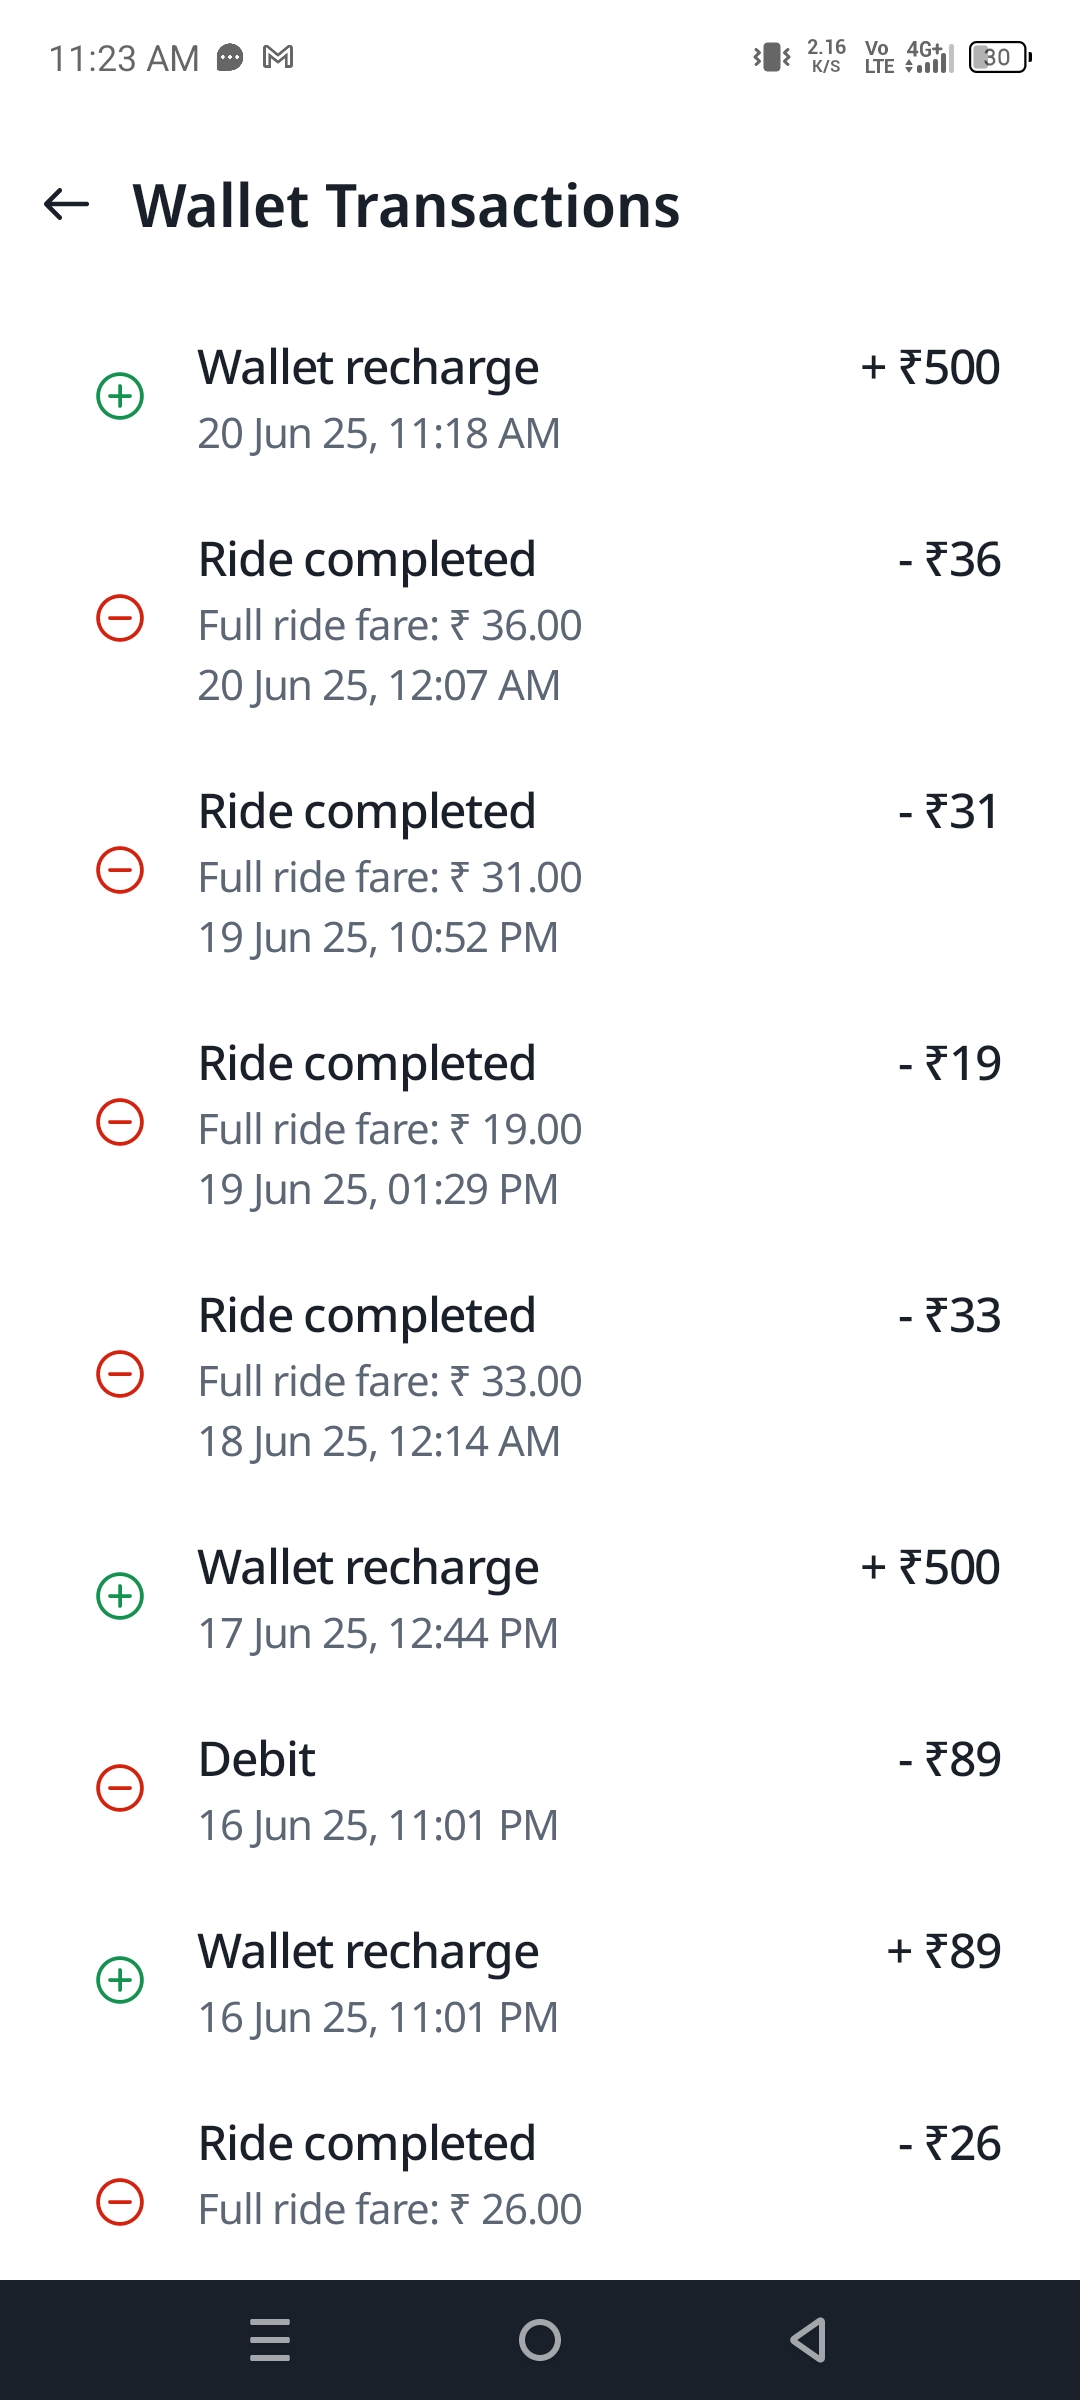Tap green plus icon for 17 Jun recharge
This screenshot has width=1080, height=2400.
click(120, 1596)
